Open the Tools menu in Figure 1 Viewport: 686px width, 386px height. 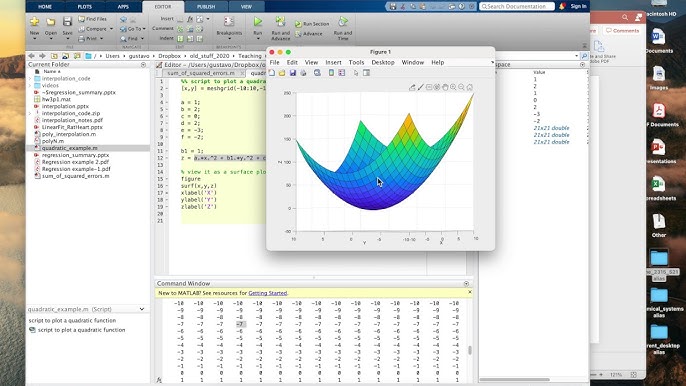356,62
